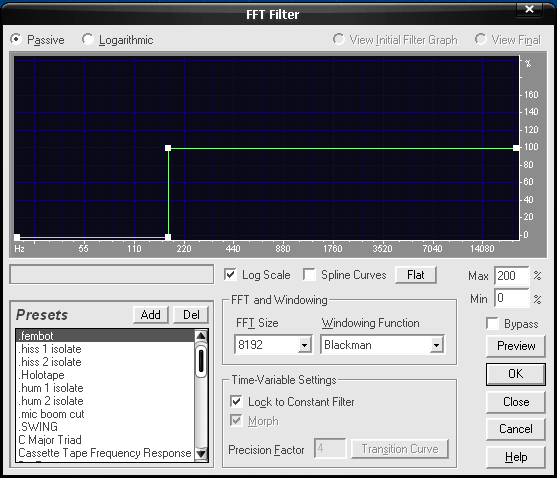The image size is (557, 478).
Task: Open the FFT Size dropdown
Action: pos(304,344)
